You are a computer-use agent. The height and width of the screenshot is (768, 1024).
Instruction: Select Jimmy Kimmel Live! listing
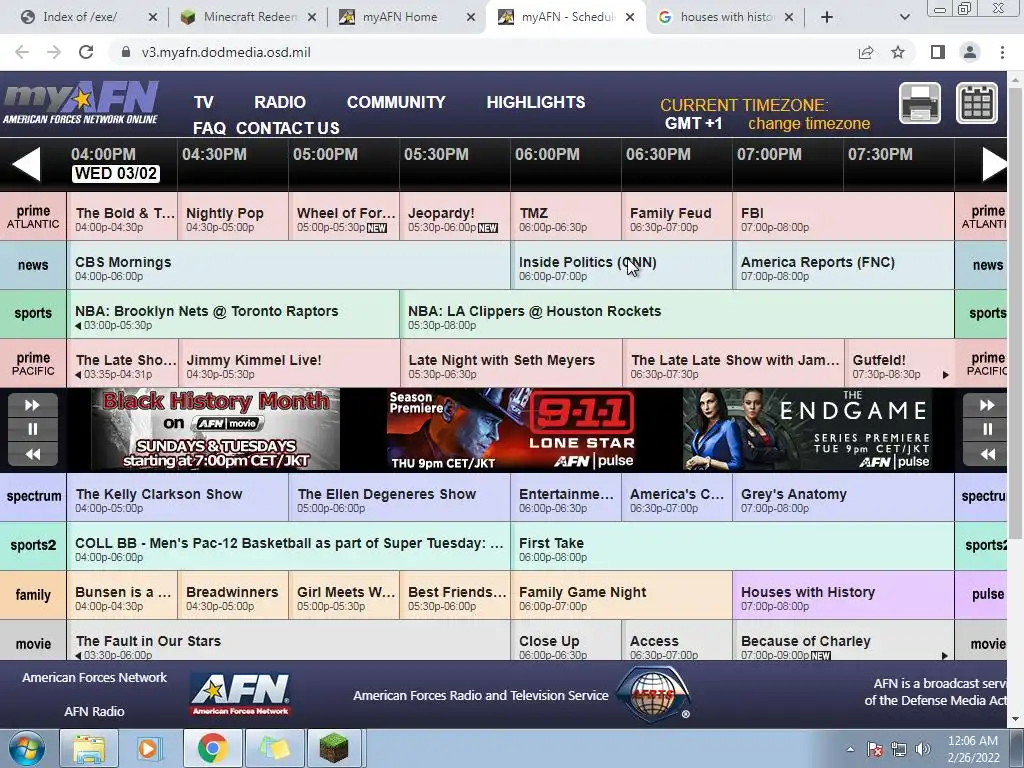[x=289, y=364]
